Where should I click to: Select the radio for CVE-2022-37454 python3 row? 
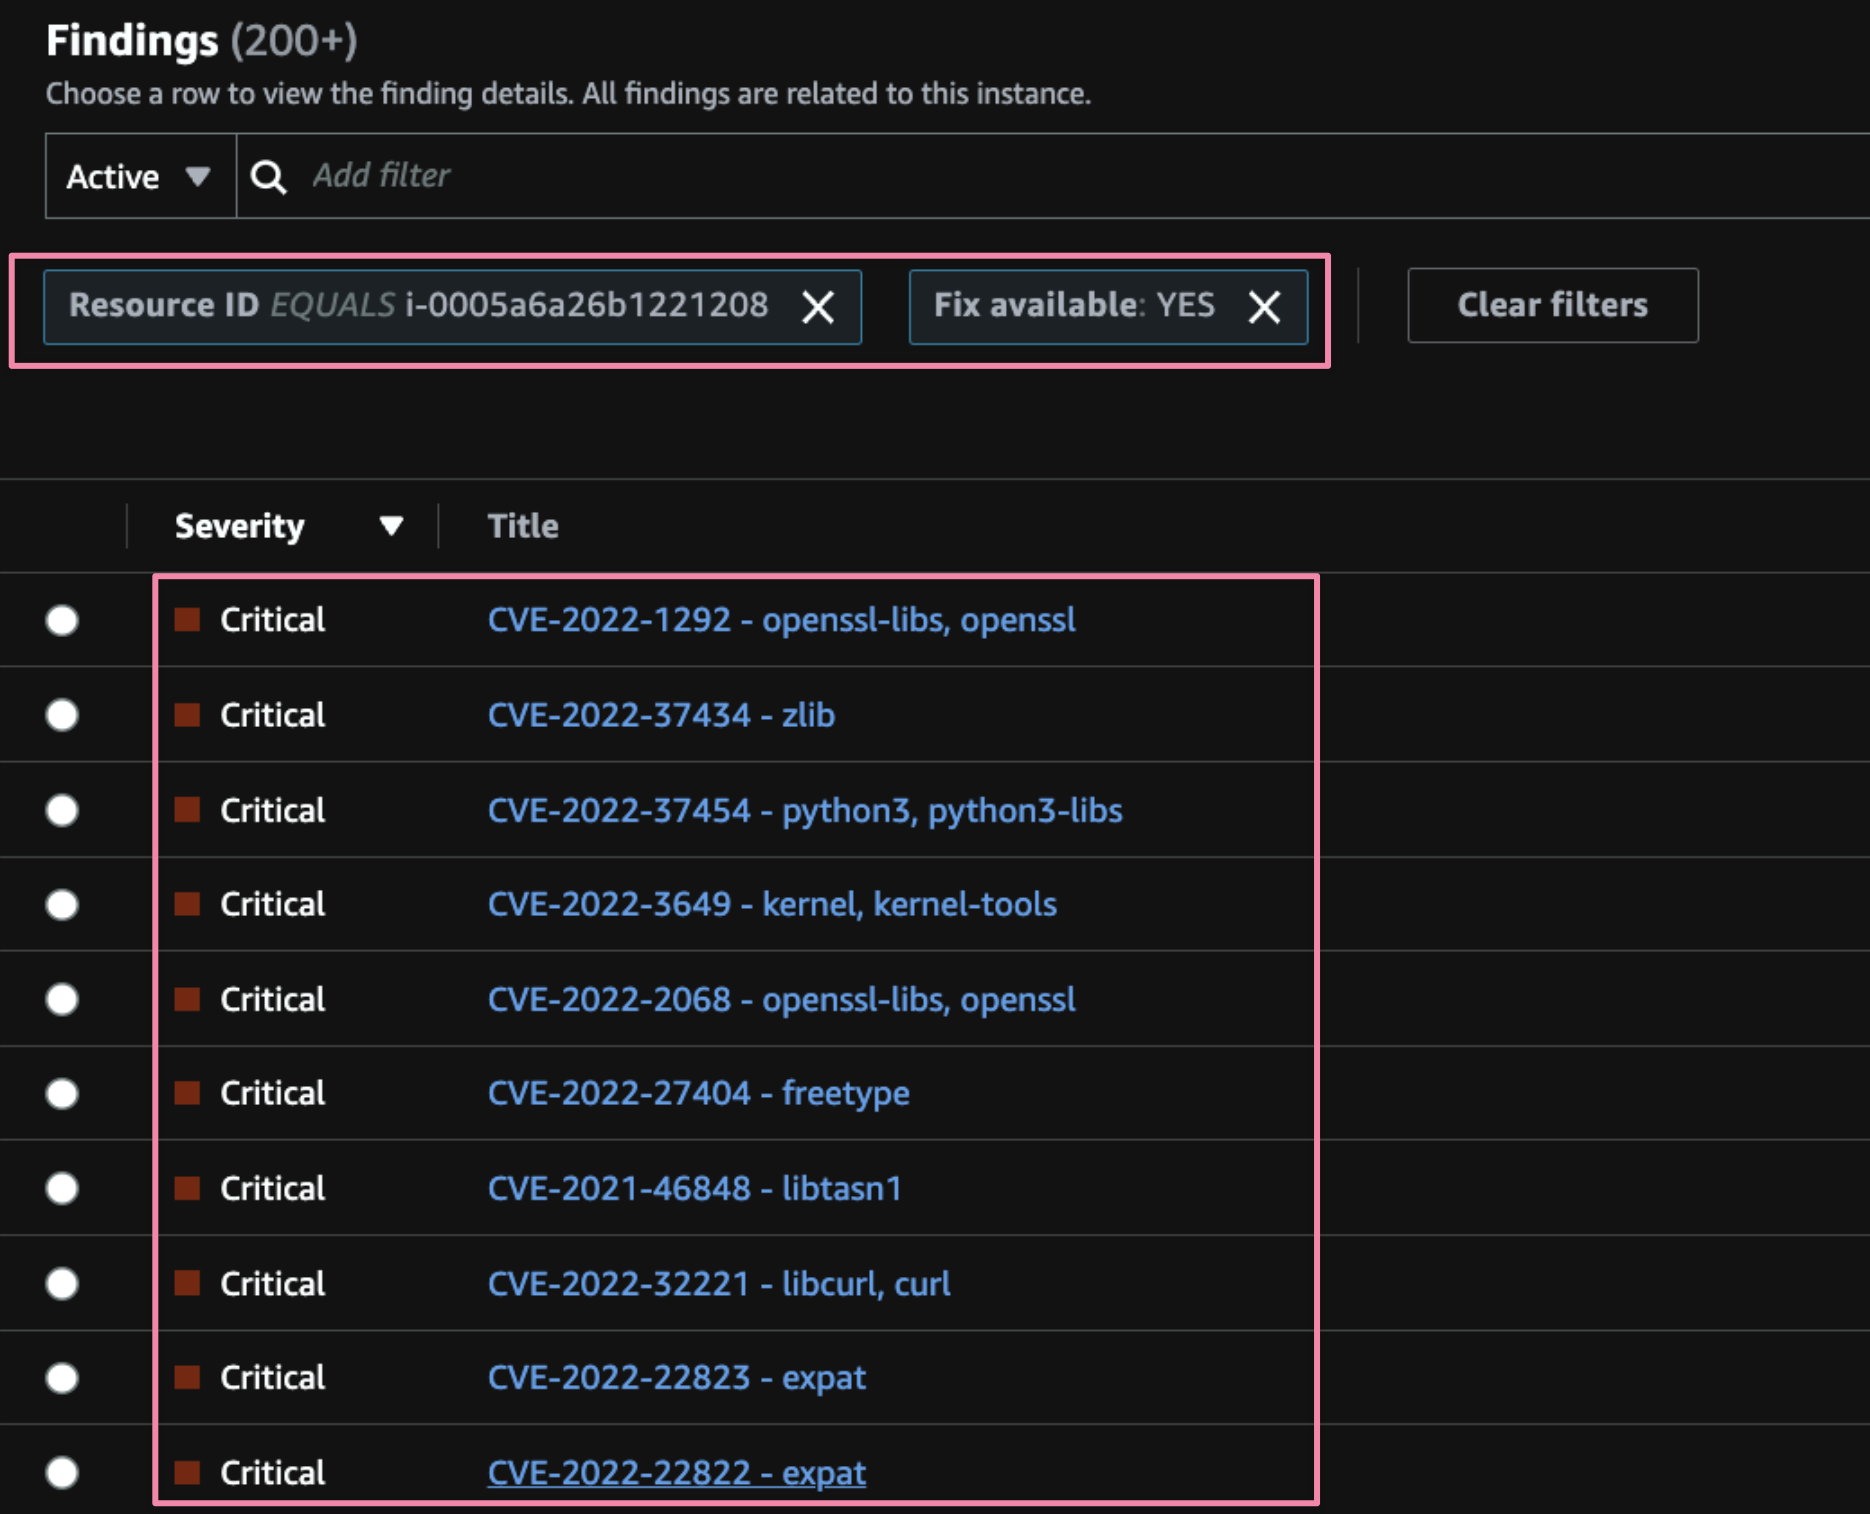(62, 810)
